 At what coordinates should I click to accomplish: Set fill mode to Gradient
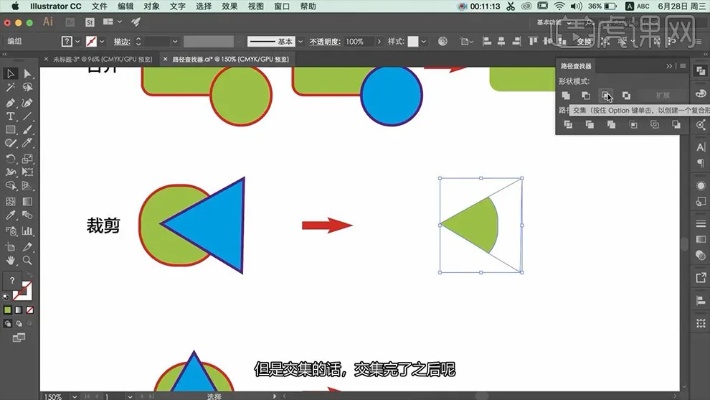coord(19,310)
